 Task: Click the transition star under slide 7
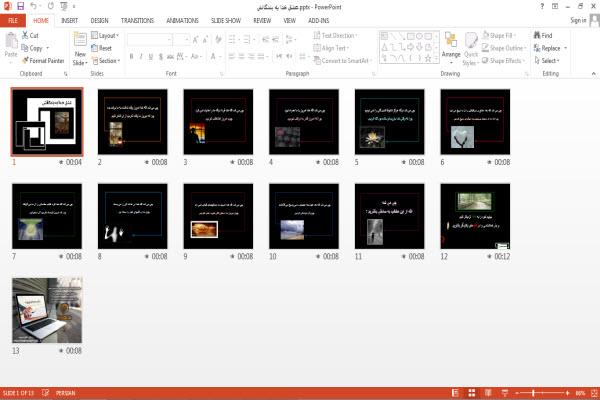click(61, 256)
